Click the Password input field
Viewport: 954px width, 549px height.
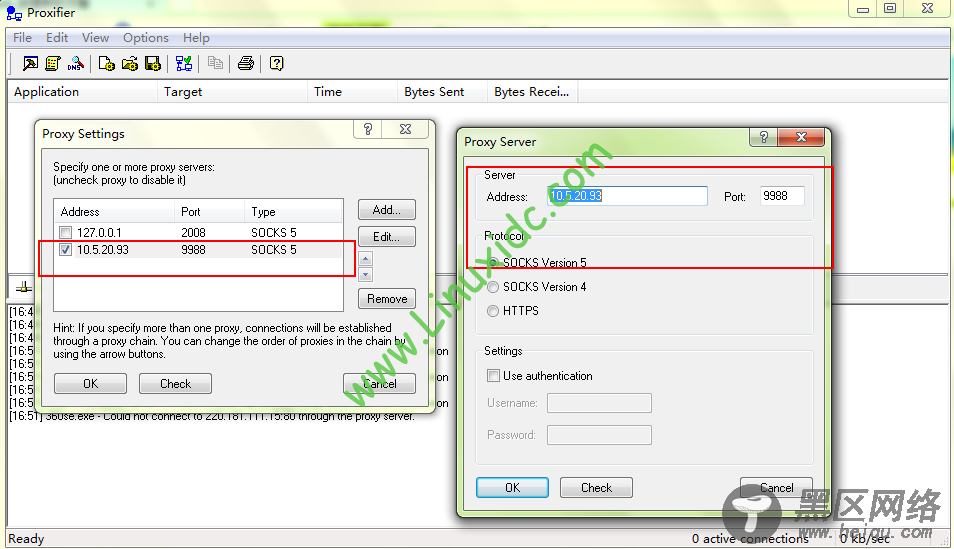(599, 435)
